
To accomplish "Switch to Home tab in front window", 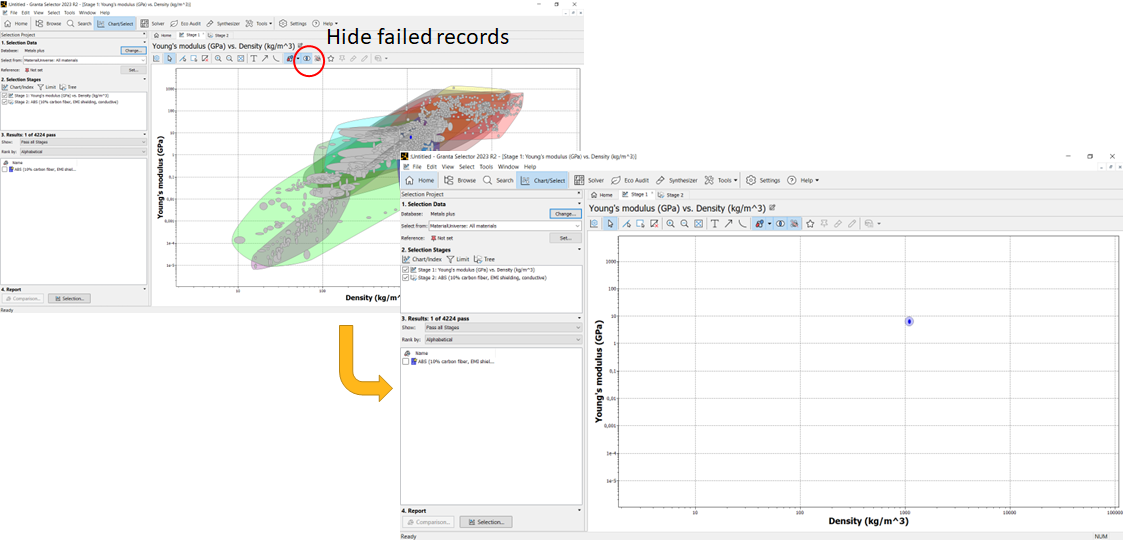I will [x=602, y=195].
